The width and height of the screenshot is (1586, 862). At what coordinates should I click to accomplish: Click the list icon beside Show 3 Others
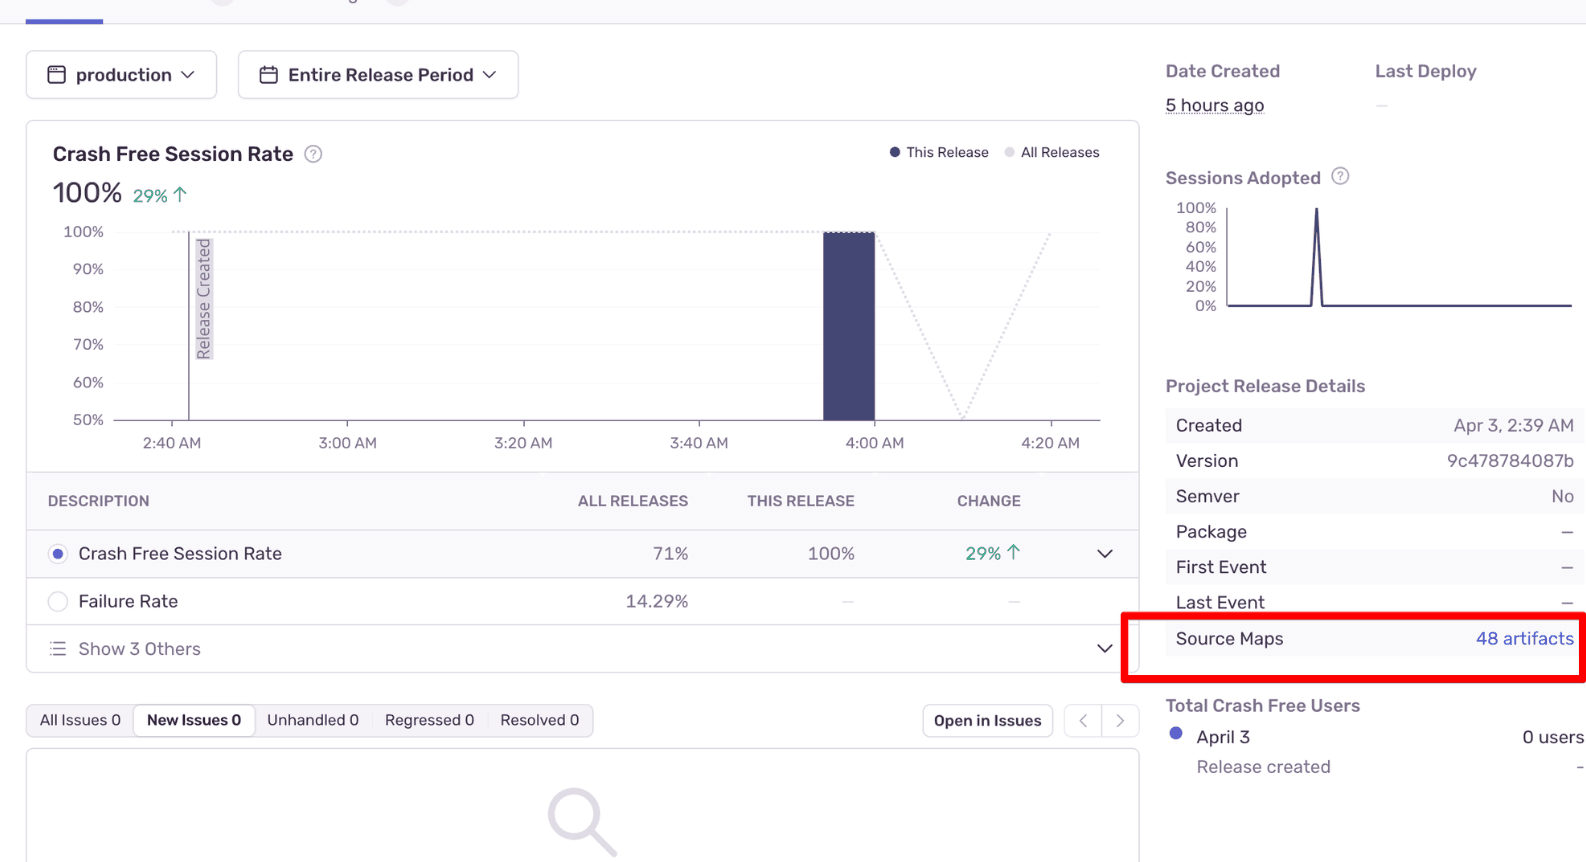(58, 649)
